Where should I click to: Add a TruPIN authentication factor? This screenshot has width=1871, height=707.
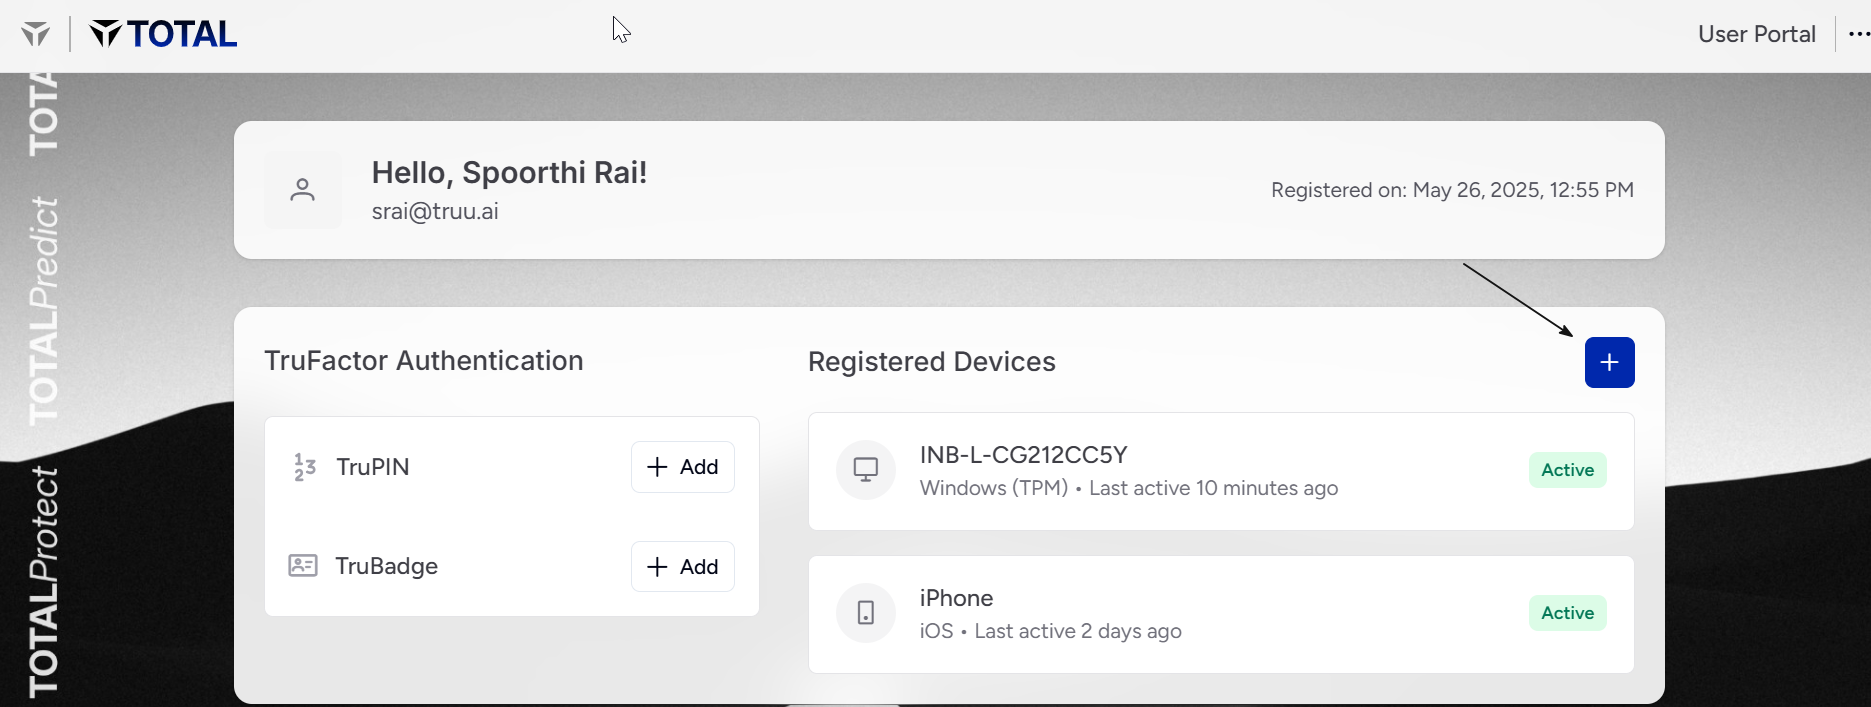pyautogui.click(x=683, y=467)
